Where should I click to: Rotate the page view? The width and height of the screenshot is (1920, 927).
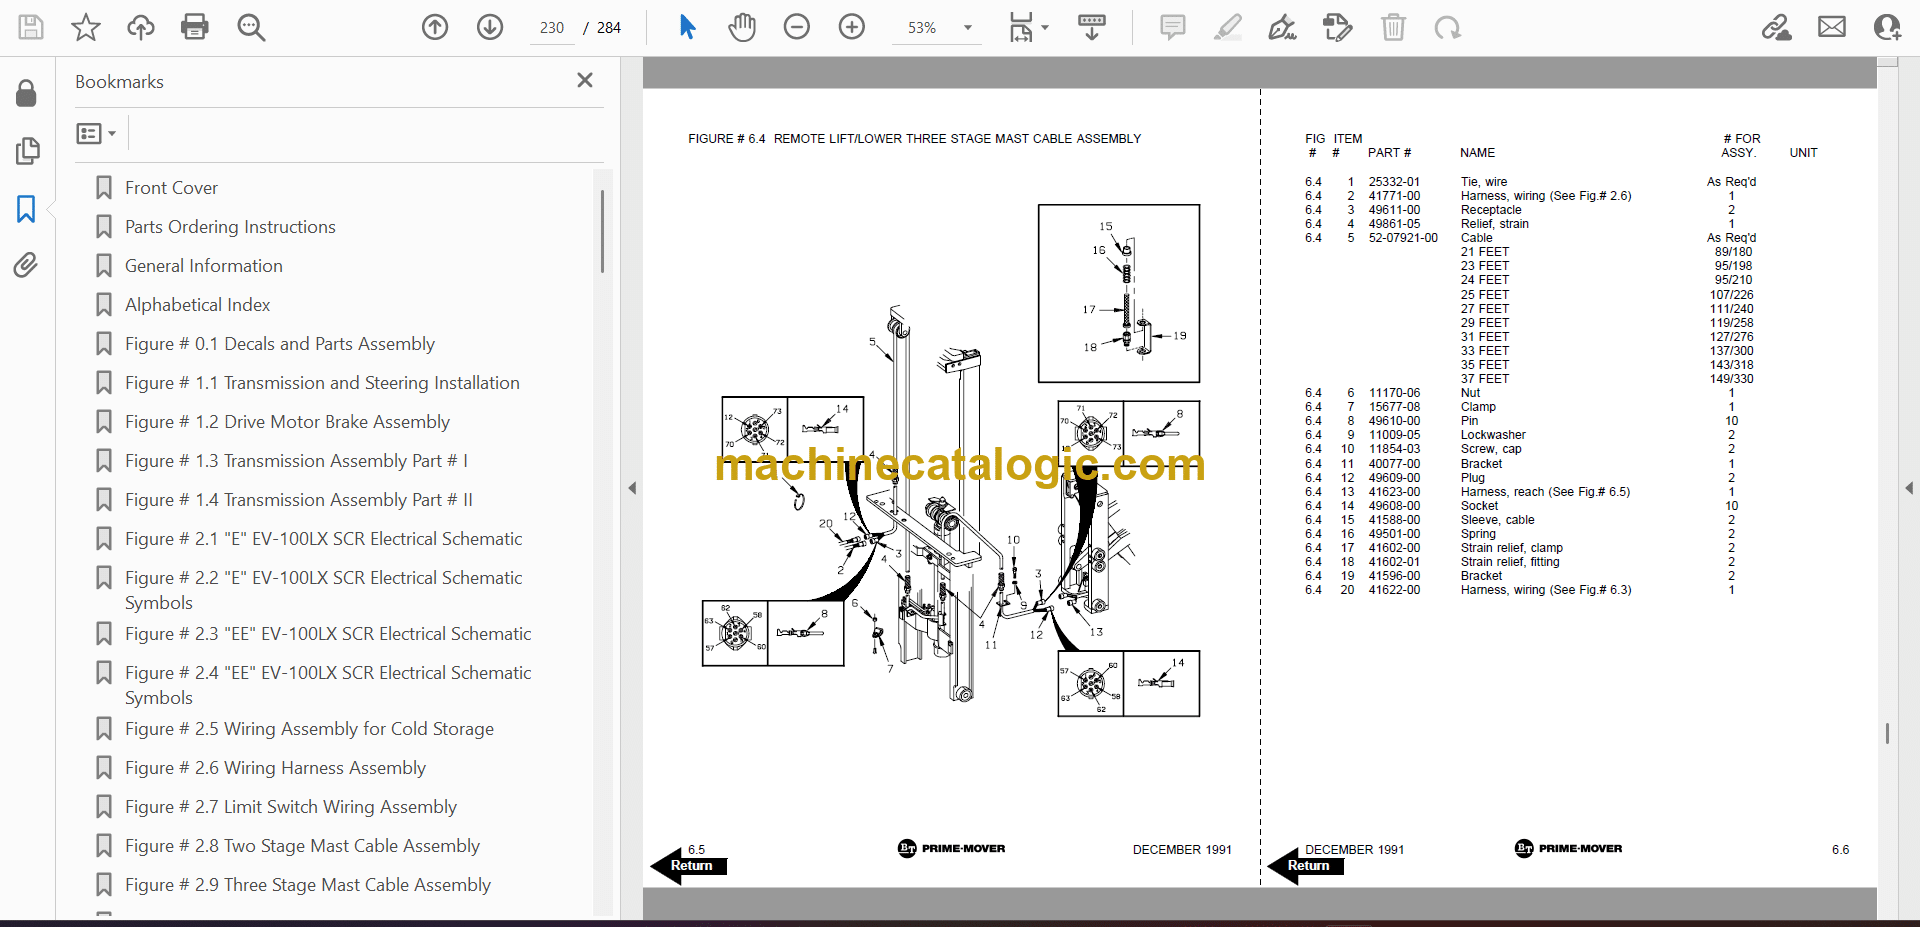coord(1447,27)
